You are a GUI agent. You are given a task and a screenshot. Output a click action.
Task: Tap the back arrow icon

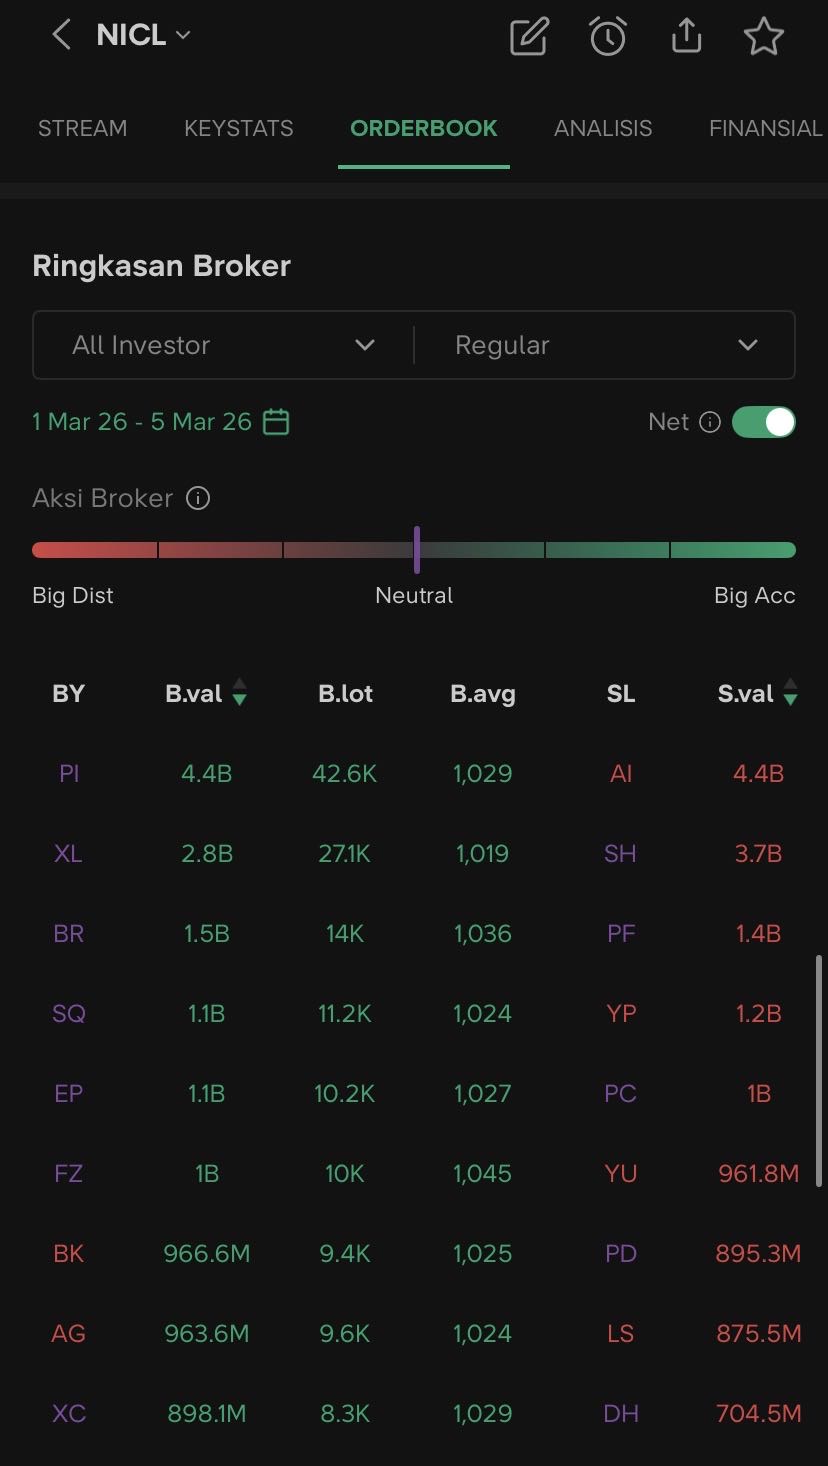tap(62, 36)
